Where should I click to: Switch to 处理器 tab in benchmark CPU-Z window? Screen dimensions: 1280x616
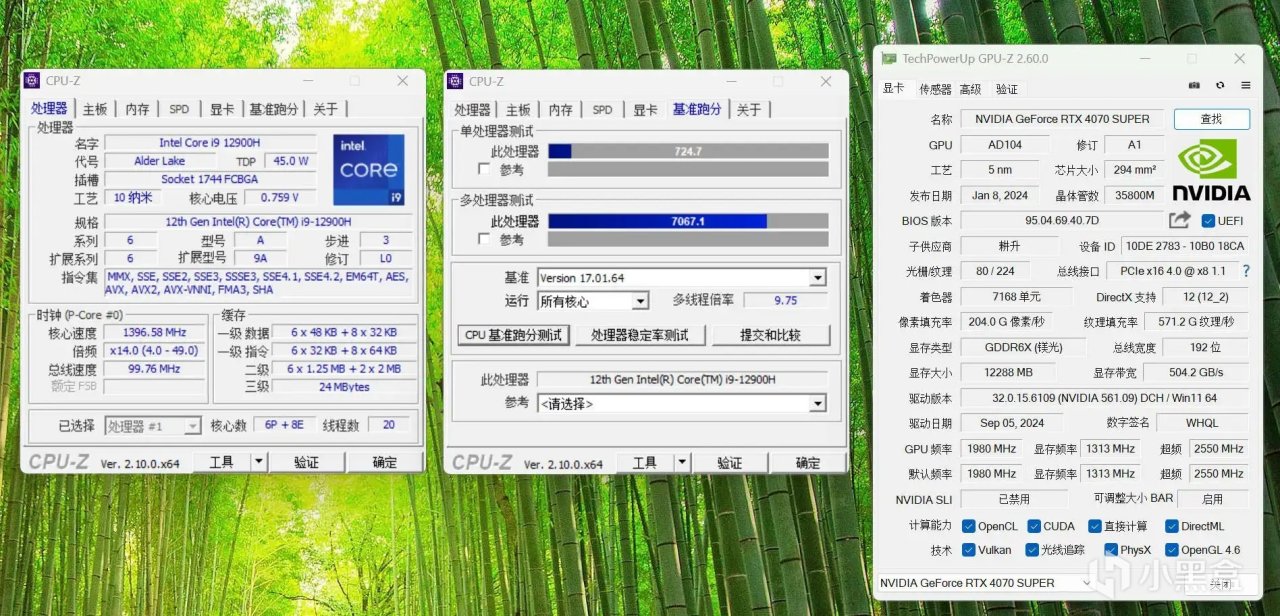(x=473, y=110)
